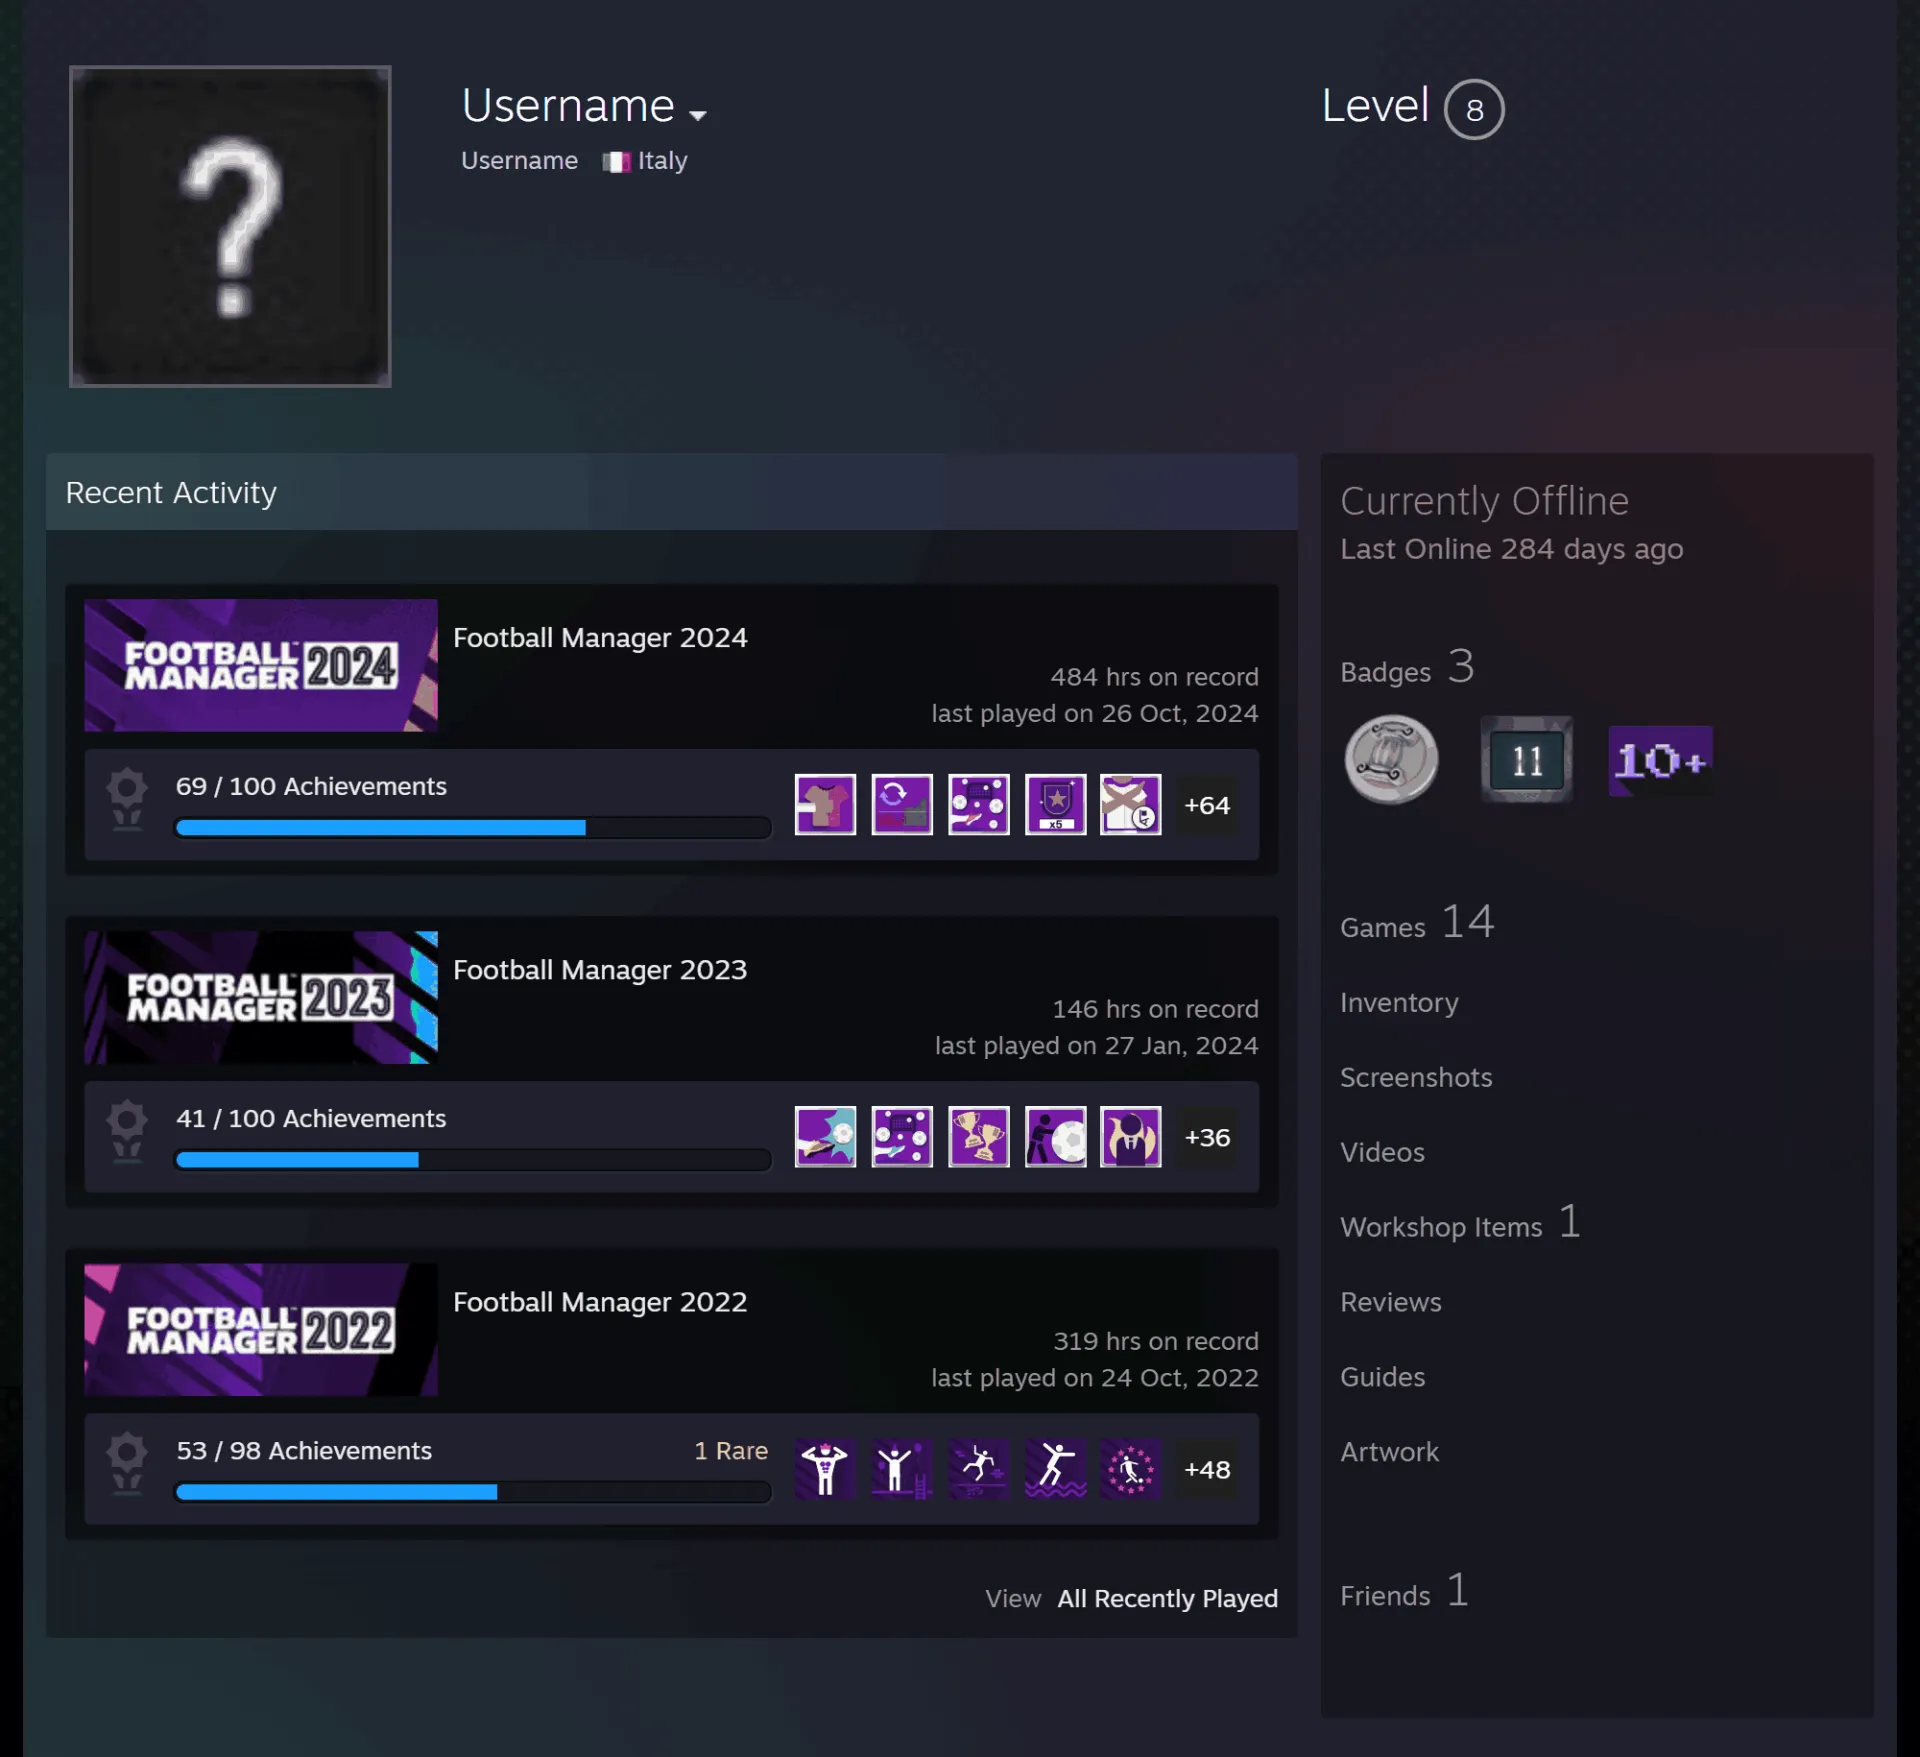Click the trophies achievement icon for Football Manager 2023

[x=978, y=1136]
